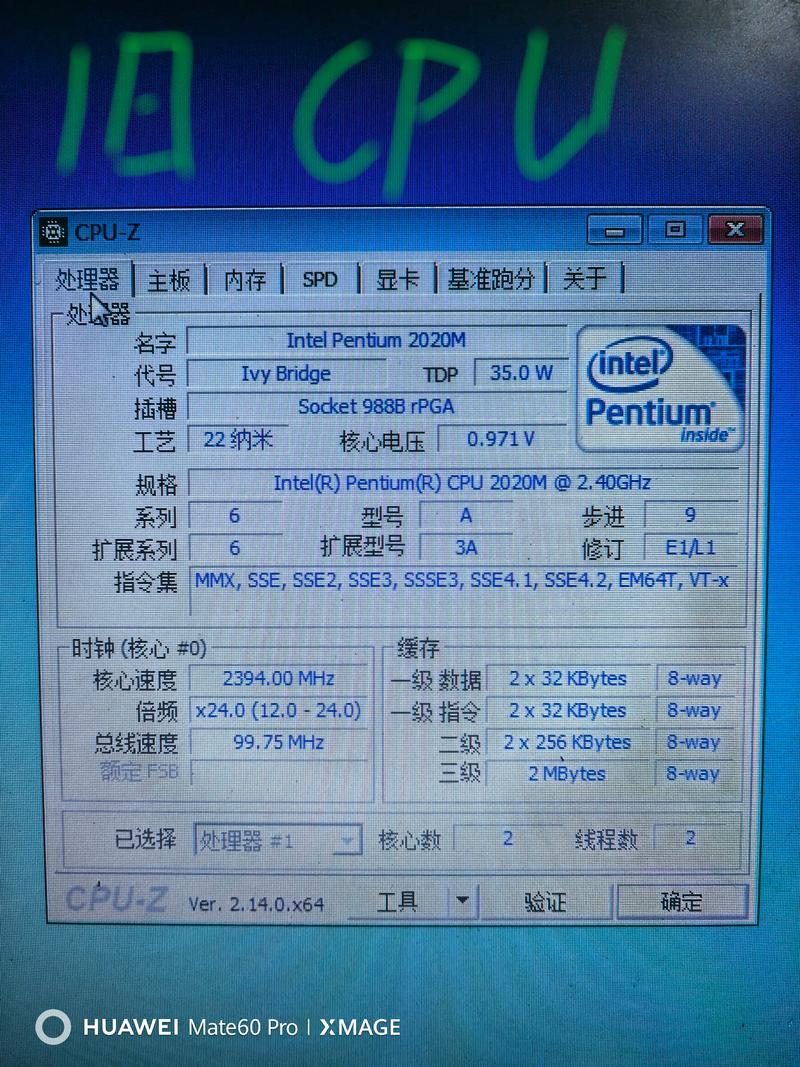
Task: Click the Intel Pentium Inside logo
Action: click(x=660, y=390)
